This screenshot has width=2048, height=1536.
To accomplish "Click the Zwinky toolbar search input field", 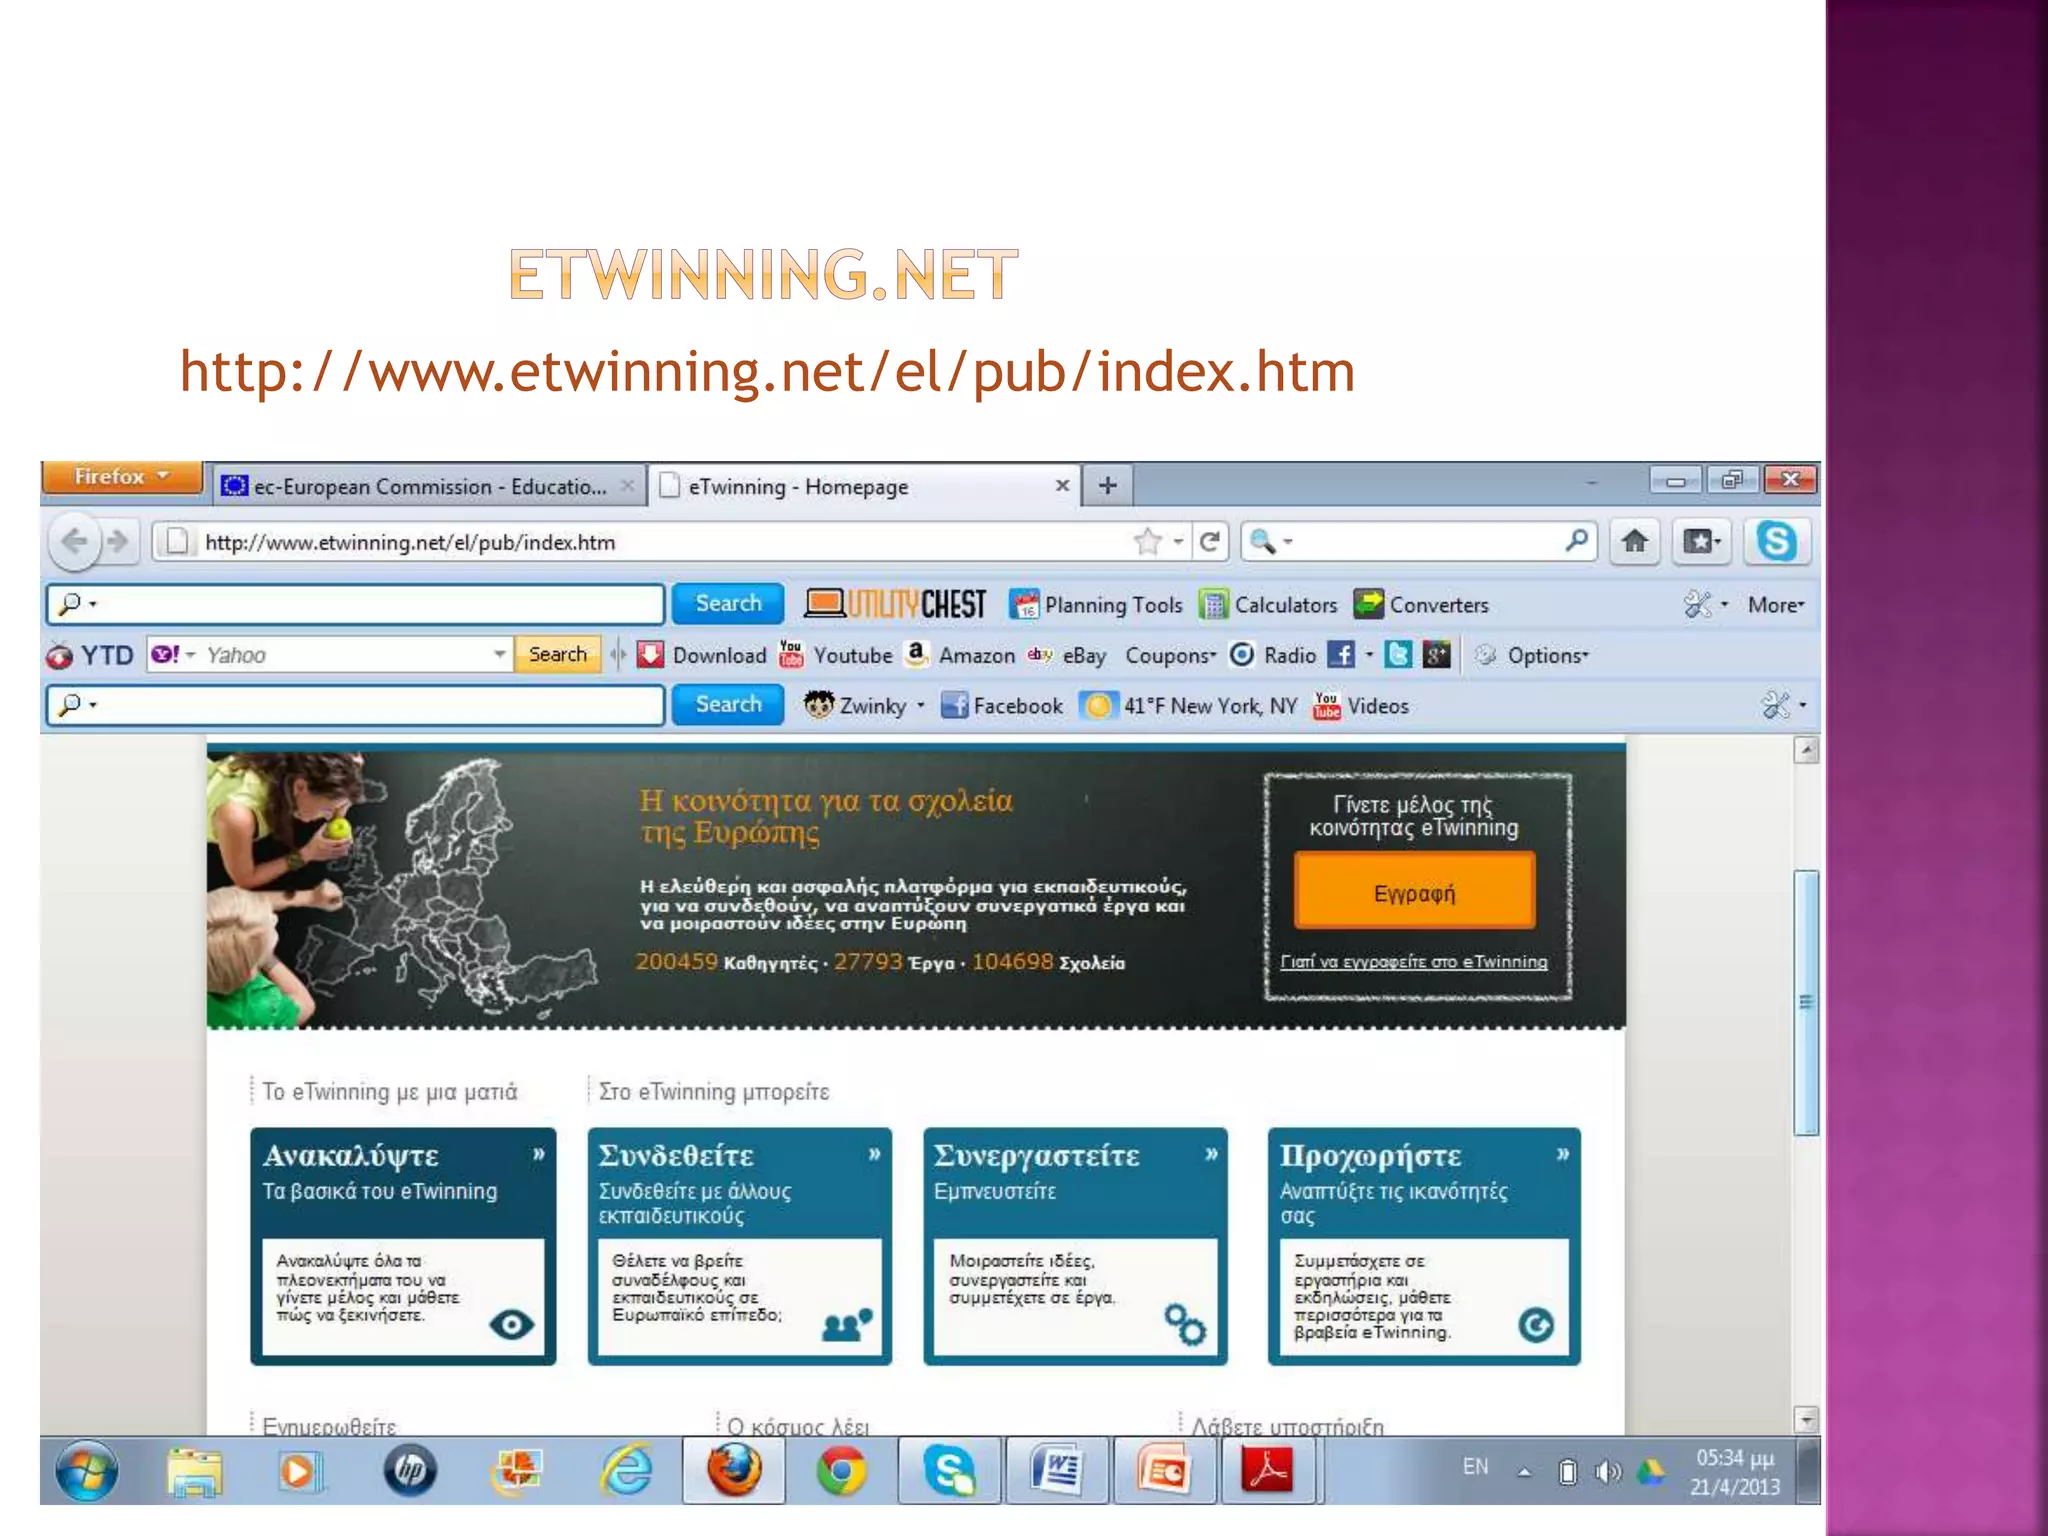I will 356,705.
